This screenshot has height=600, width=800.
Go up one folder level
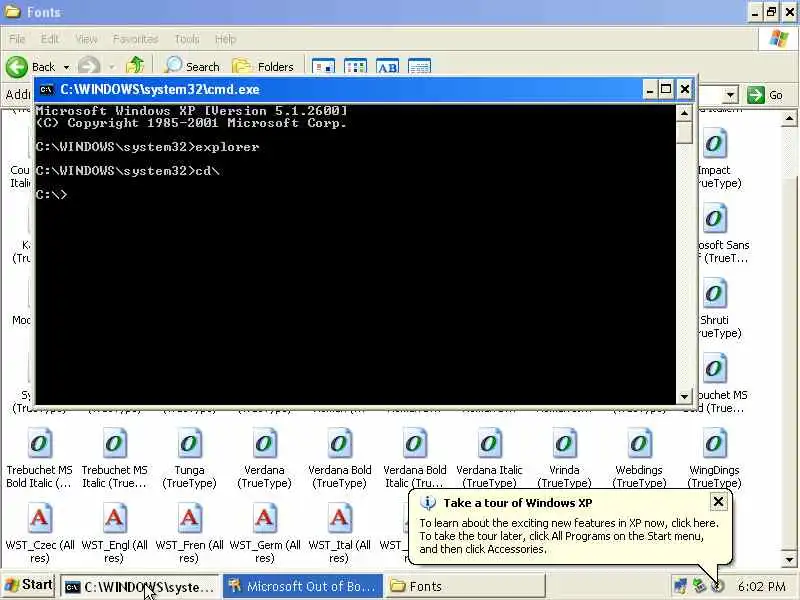135,66
